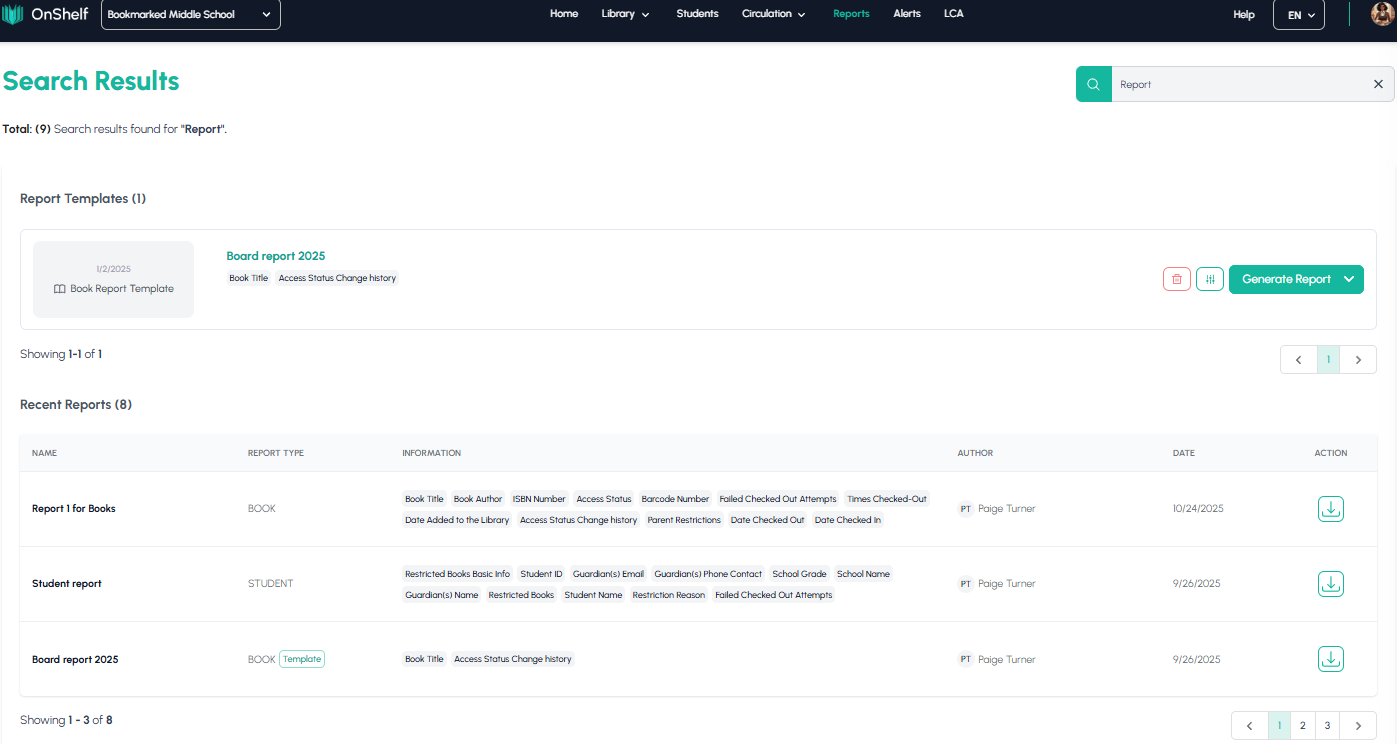1397x744 pixels.
Task: Click the green search magnifier icon
Action: pos(1093,84)
